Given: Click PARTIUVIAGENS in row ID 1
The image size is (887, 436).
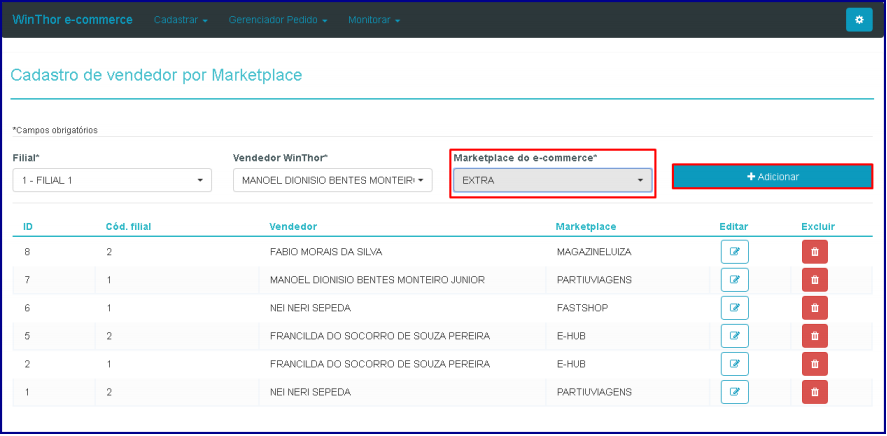Looking at the screenshot, I should coord(594,392).
